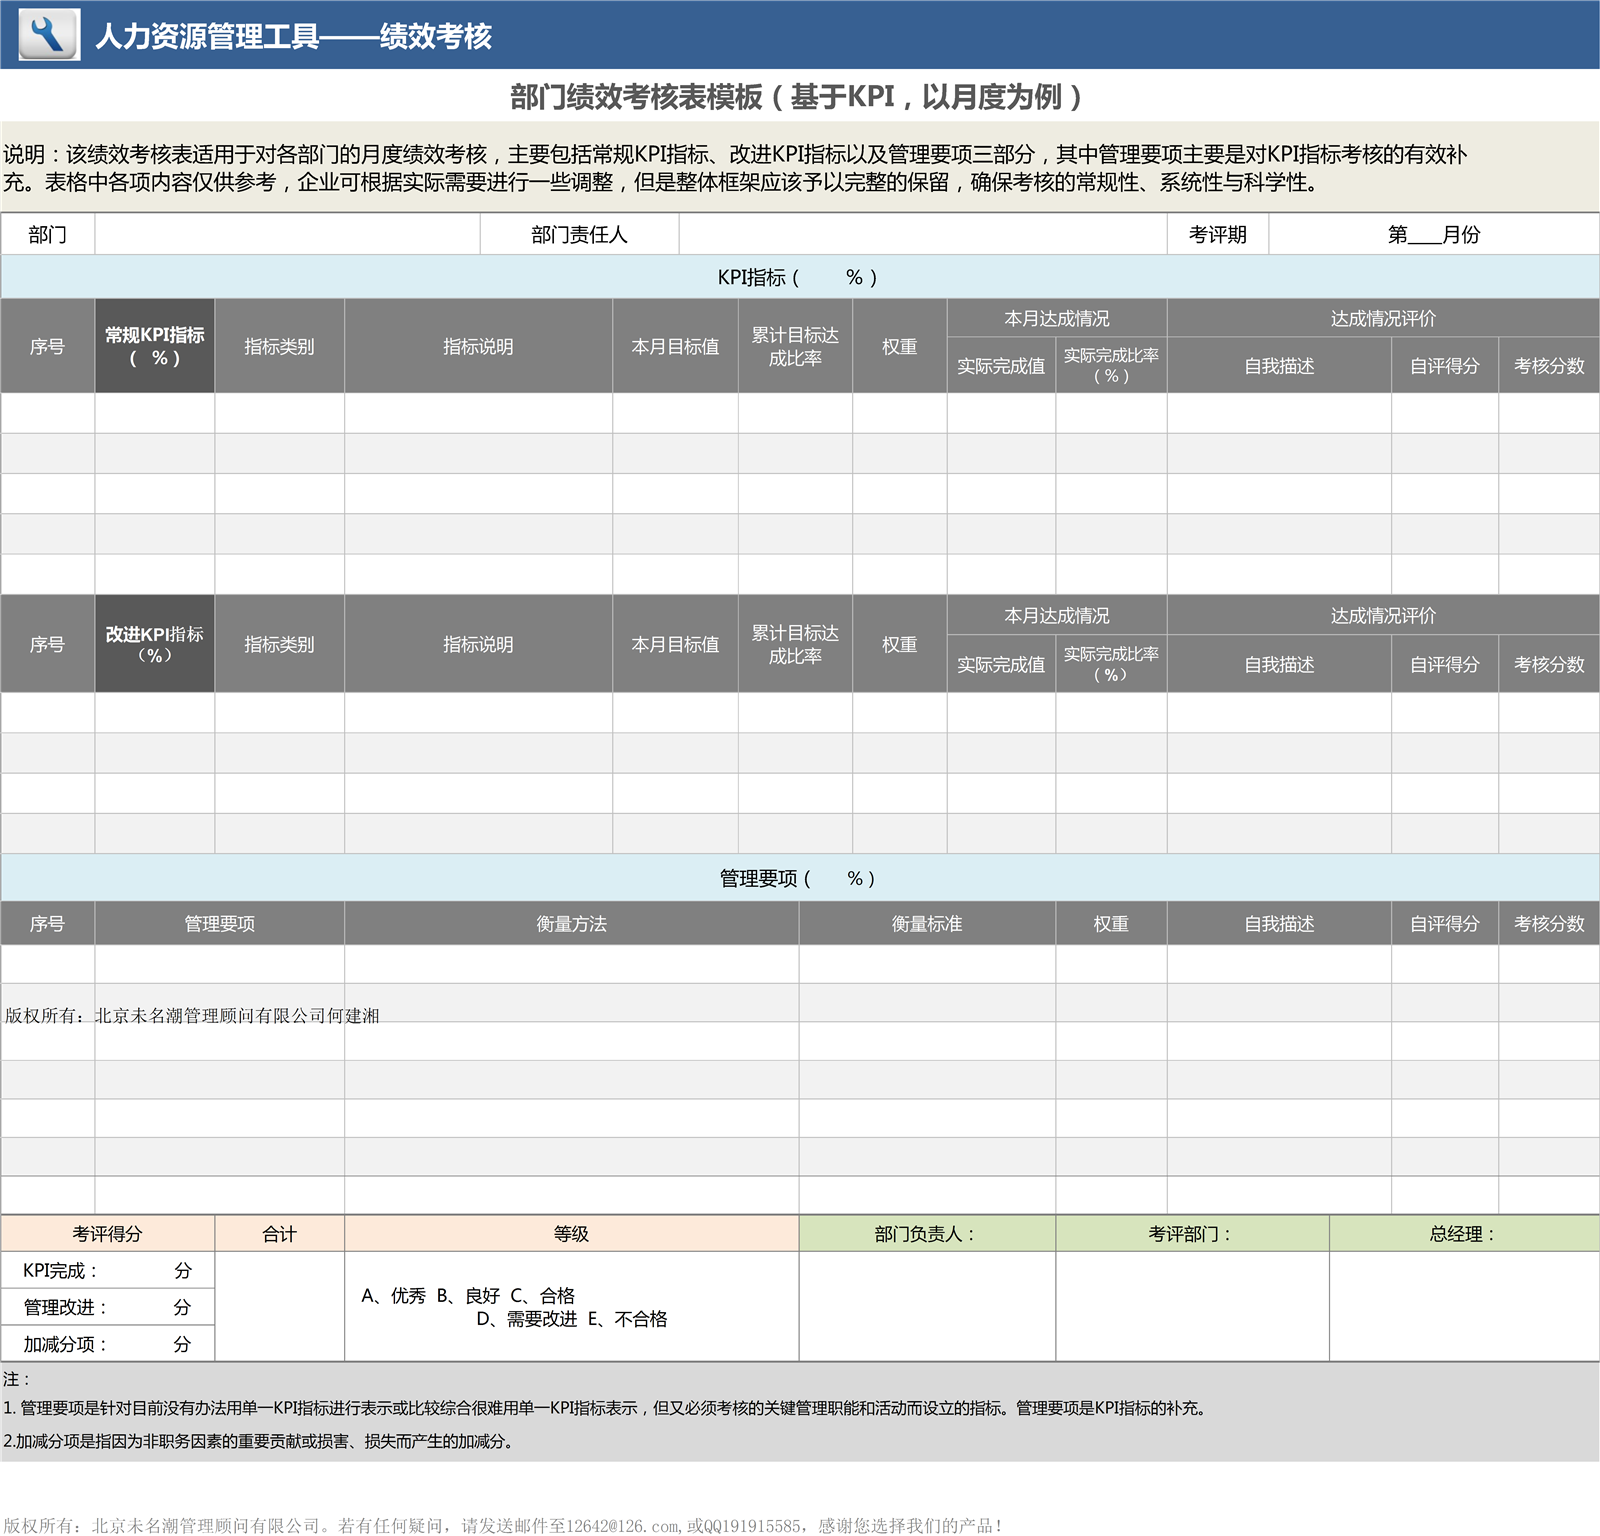This screenshot has height=1536, width=1600.
Task: Click the 加减分项 score cell
Action: (107, 1344)
